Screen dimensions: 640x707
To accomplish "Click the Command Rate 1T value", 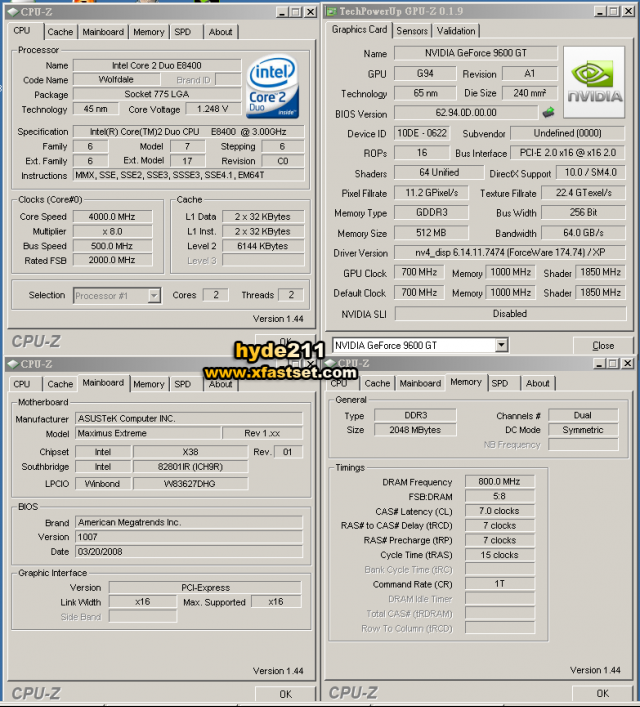I will [499, 584].
